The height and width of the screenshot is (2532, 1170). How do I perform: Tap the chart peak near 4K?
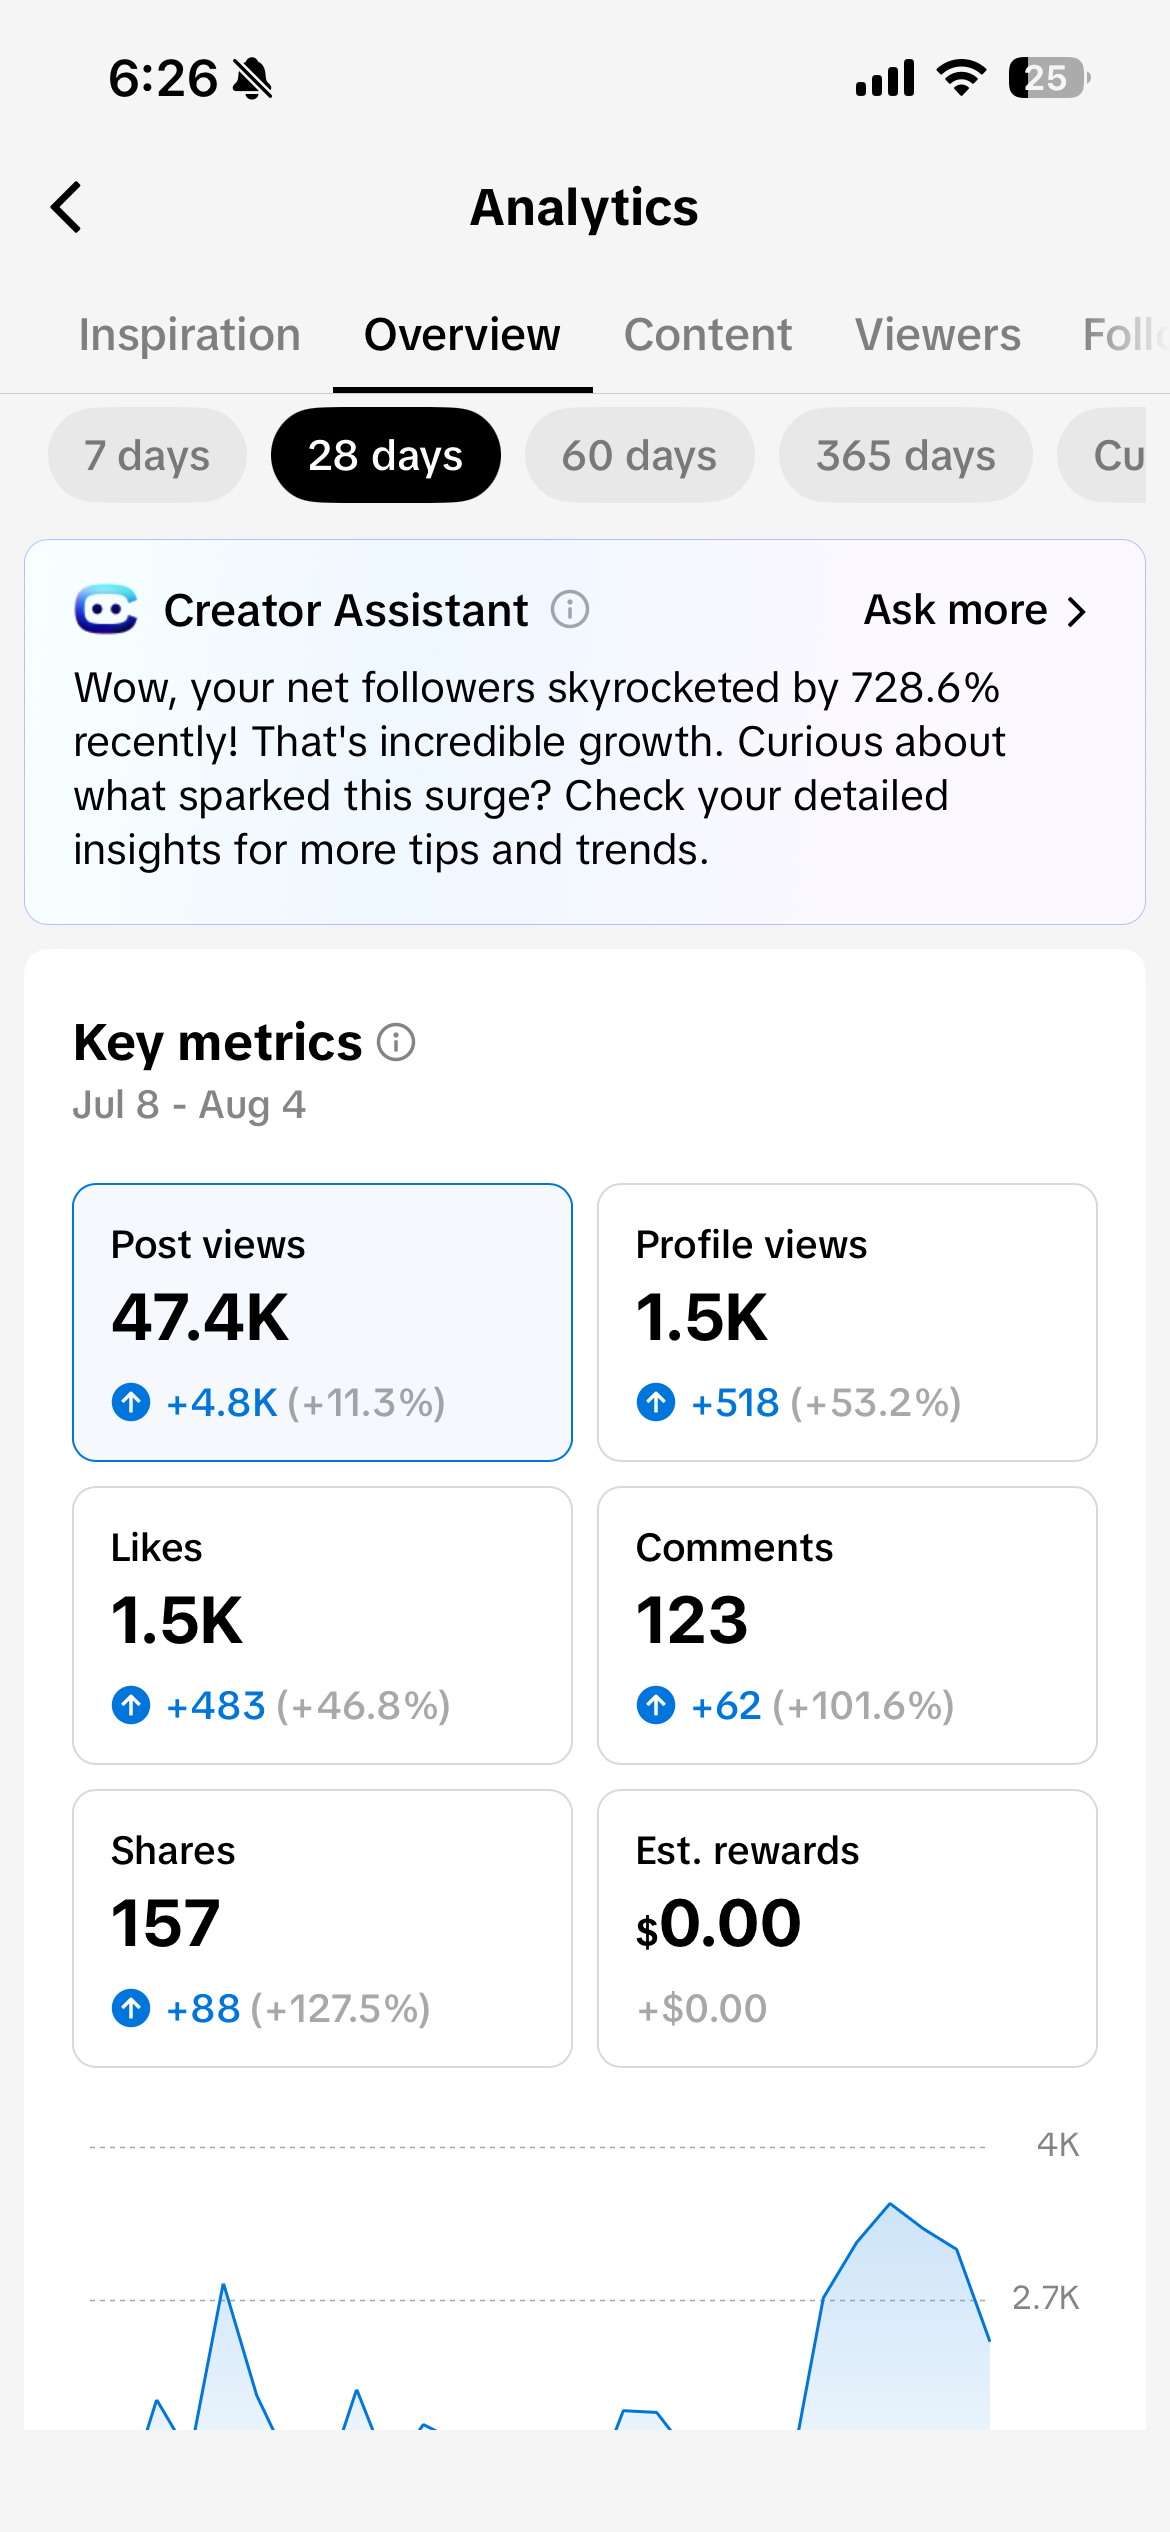tap(890, 2203)
